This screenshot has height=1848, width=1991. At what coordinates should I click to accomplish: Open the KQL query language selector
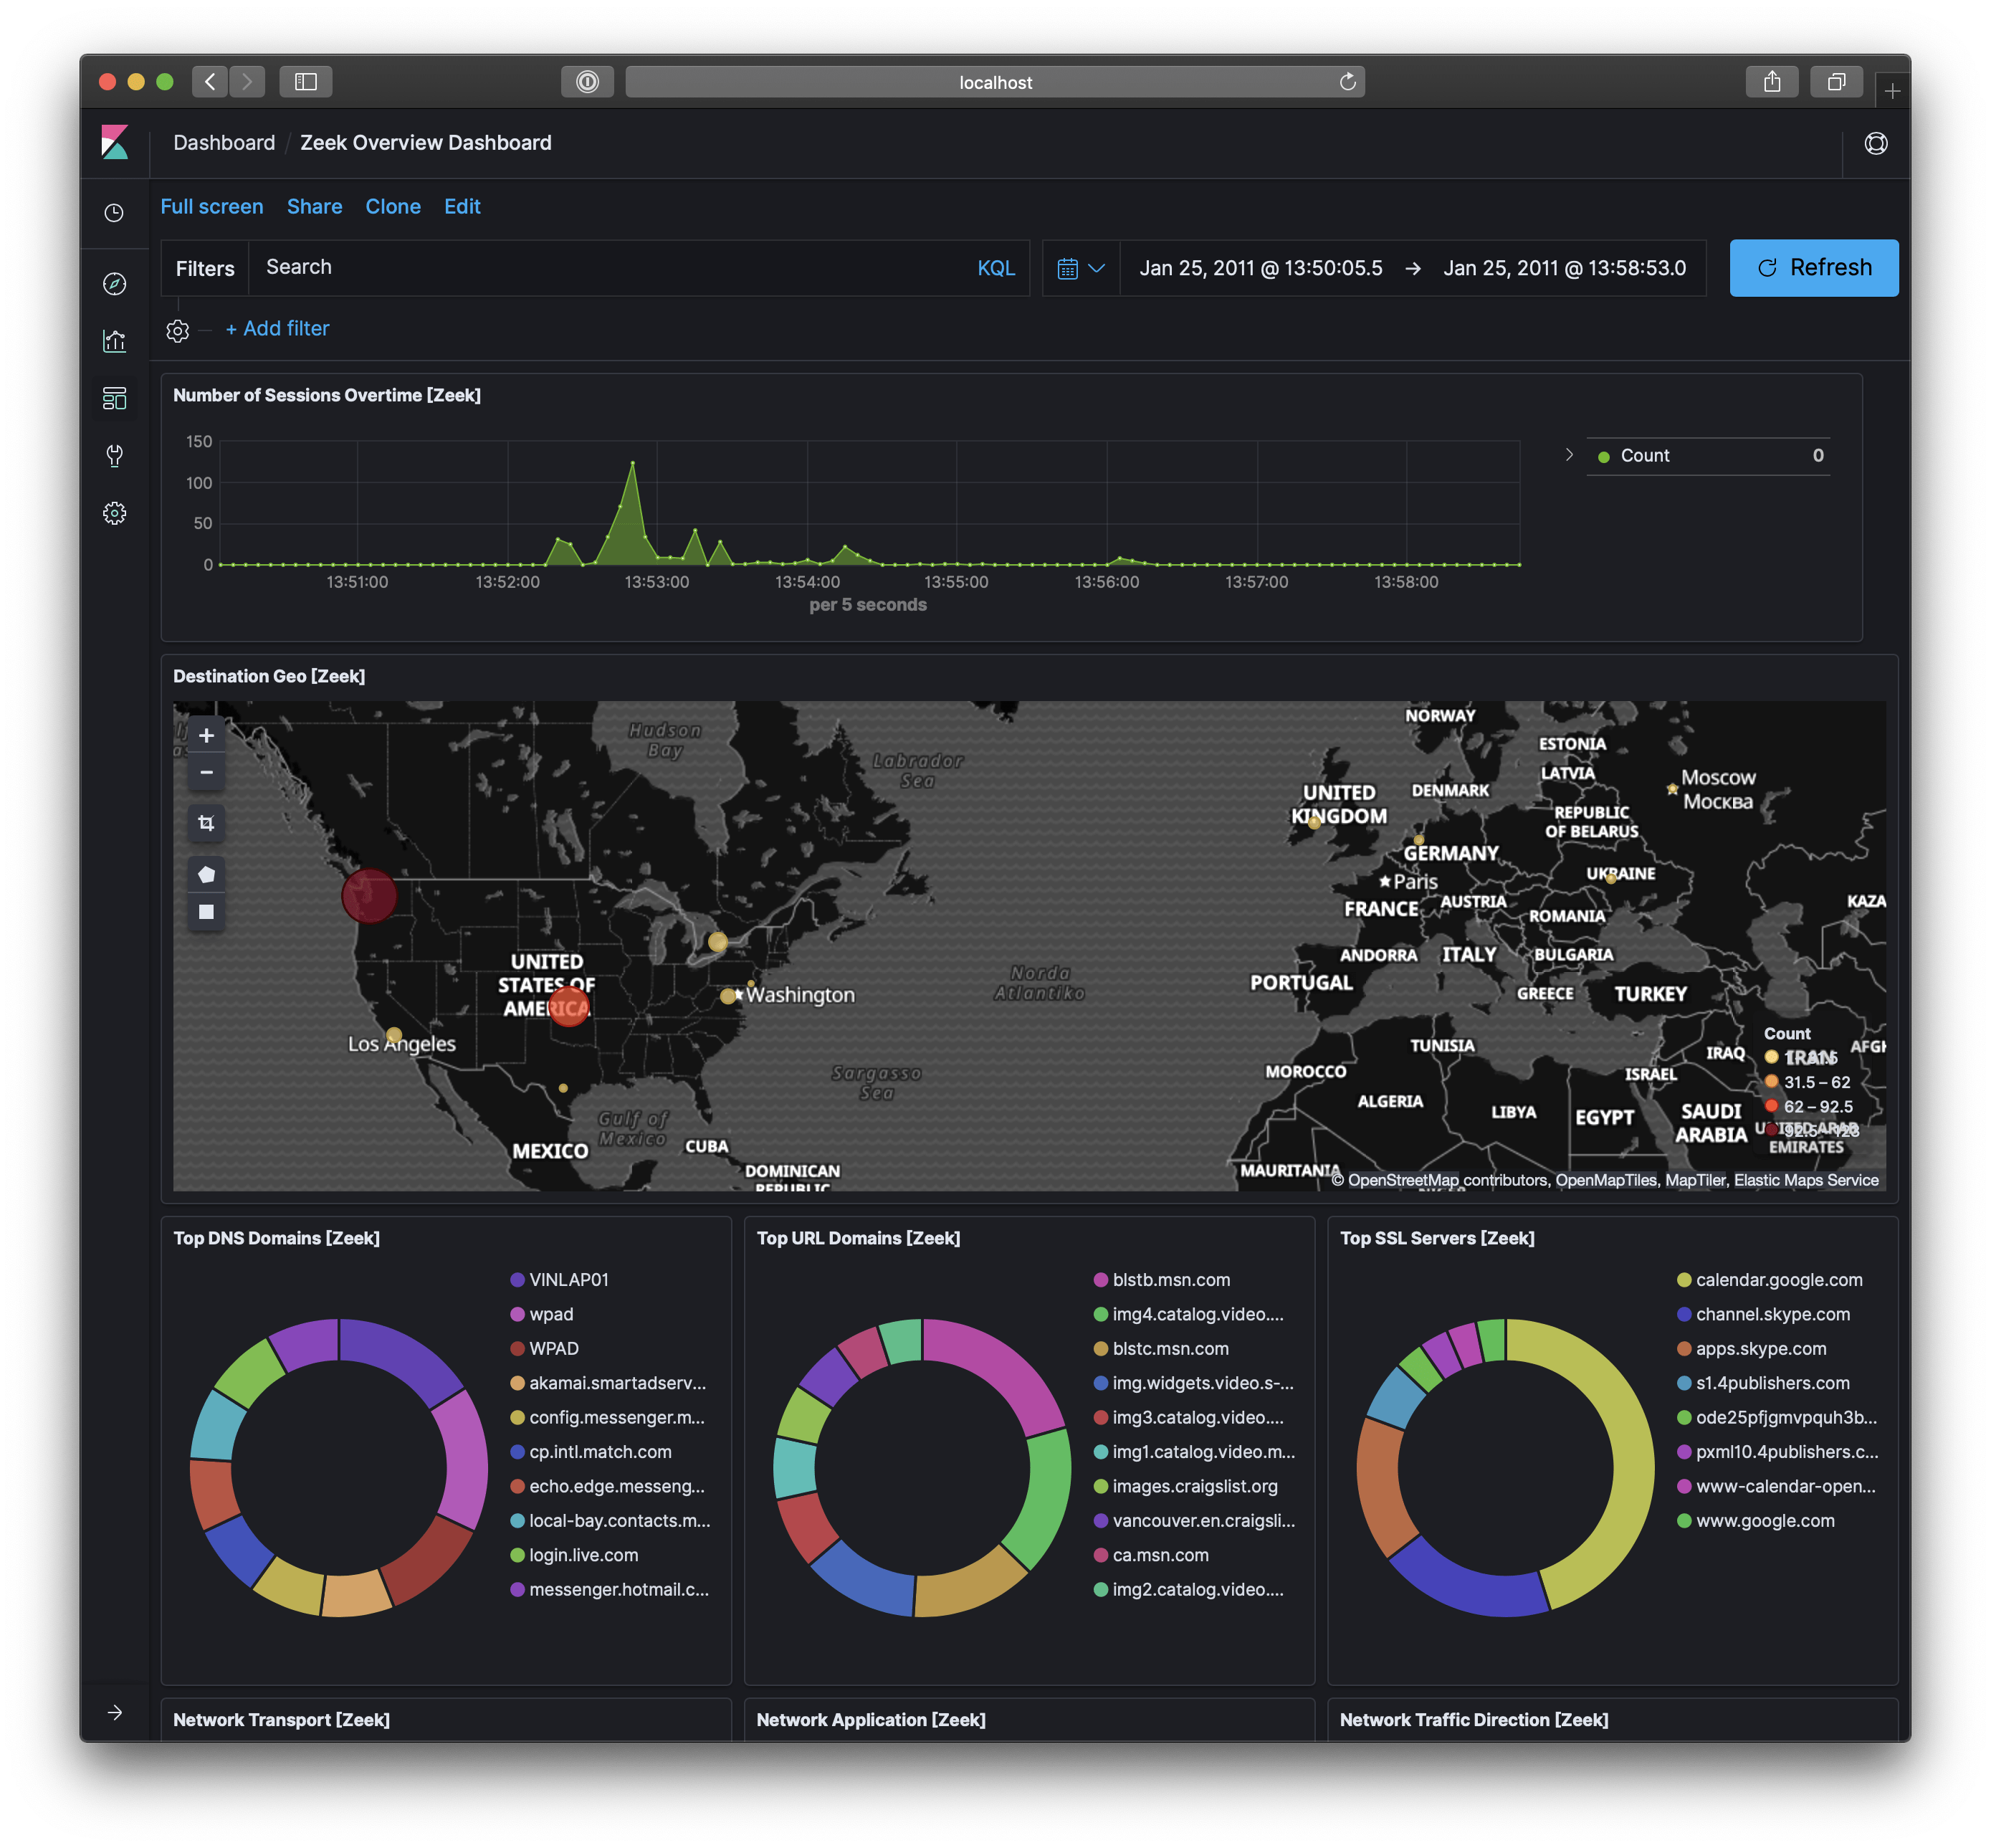point(995,267)
